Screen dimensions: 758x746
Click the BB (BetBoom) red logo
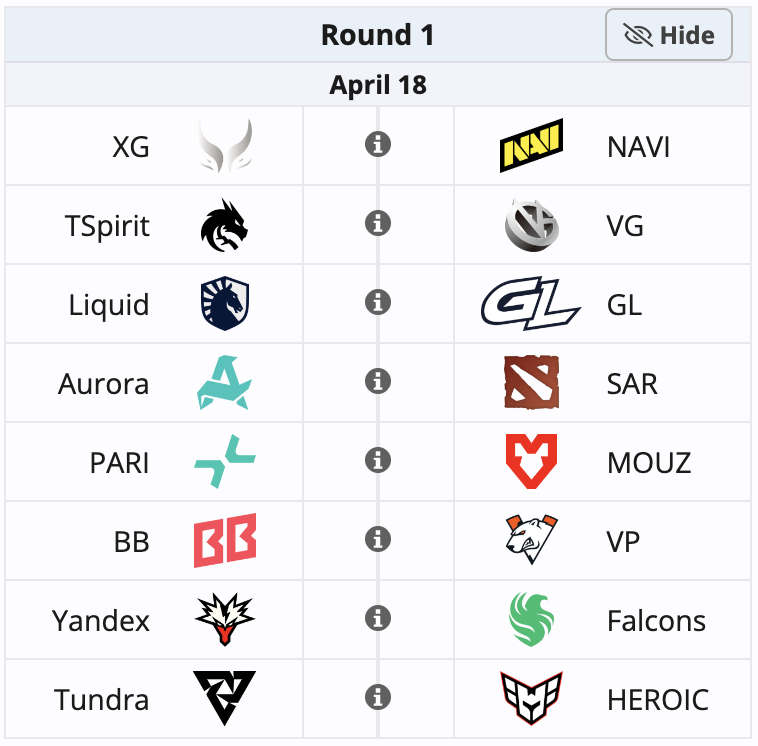pos(225,541)
